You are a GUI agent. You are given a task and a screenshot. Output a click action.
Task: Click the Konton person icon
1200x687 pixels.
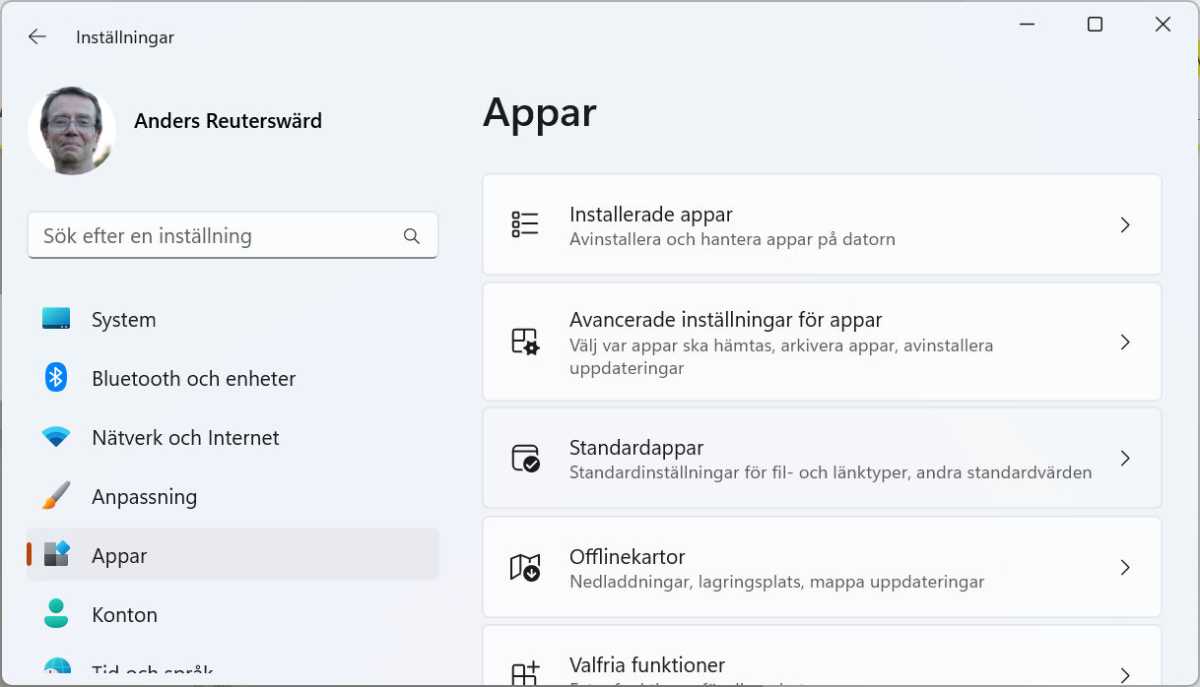(56, 614)
